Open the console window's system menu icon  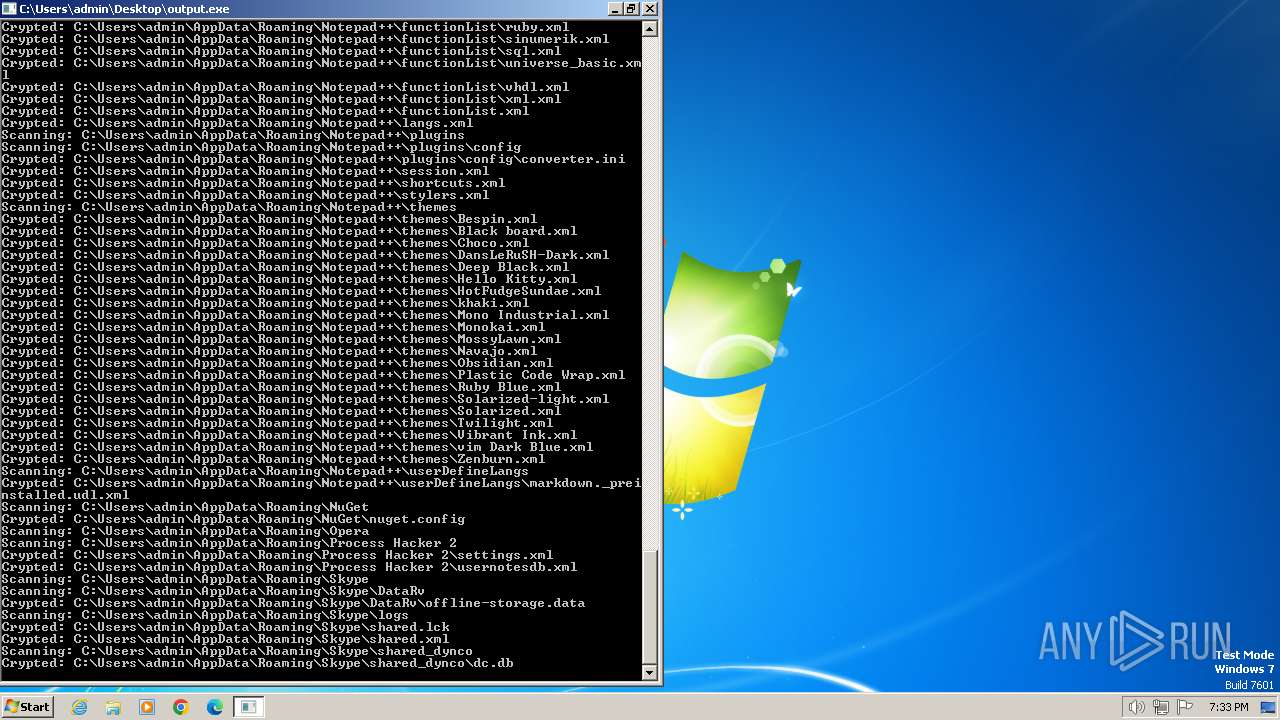click(9, 9)
